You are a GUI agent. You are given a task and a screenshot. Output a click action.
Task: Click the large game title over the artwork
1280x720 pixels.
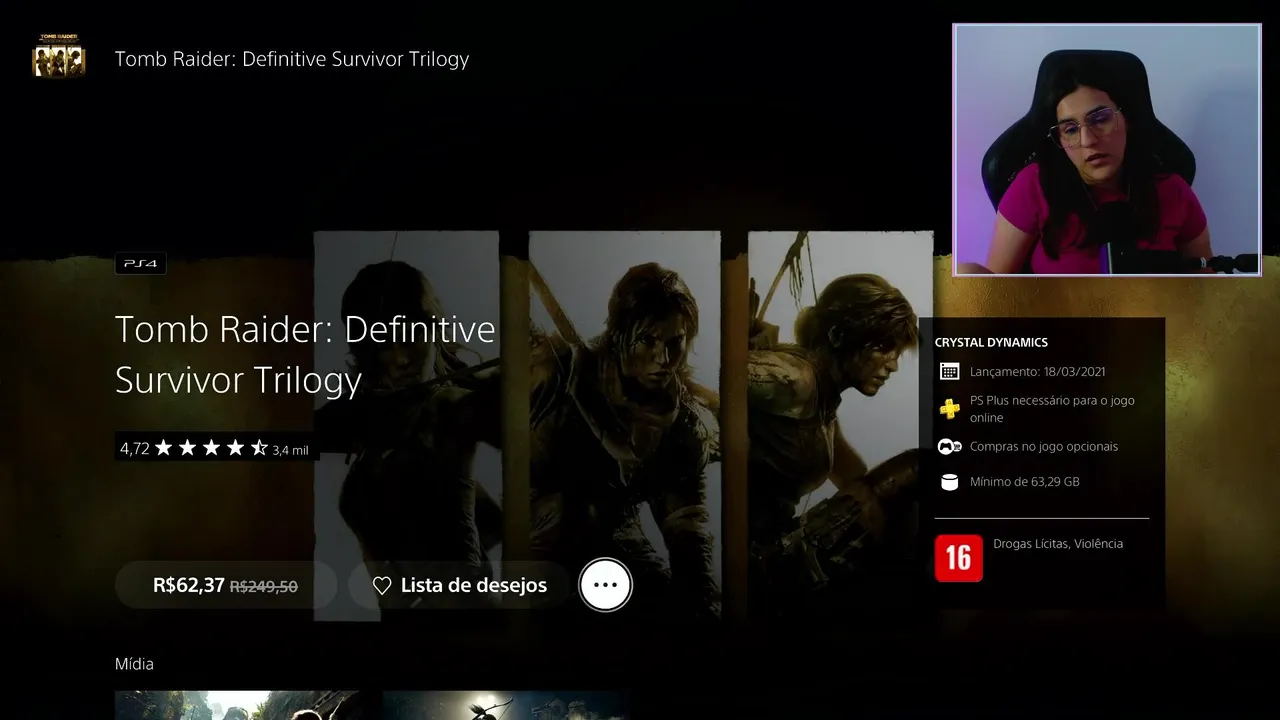click(x=305, y=354)
